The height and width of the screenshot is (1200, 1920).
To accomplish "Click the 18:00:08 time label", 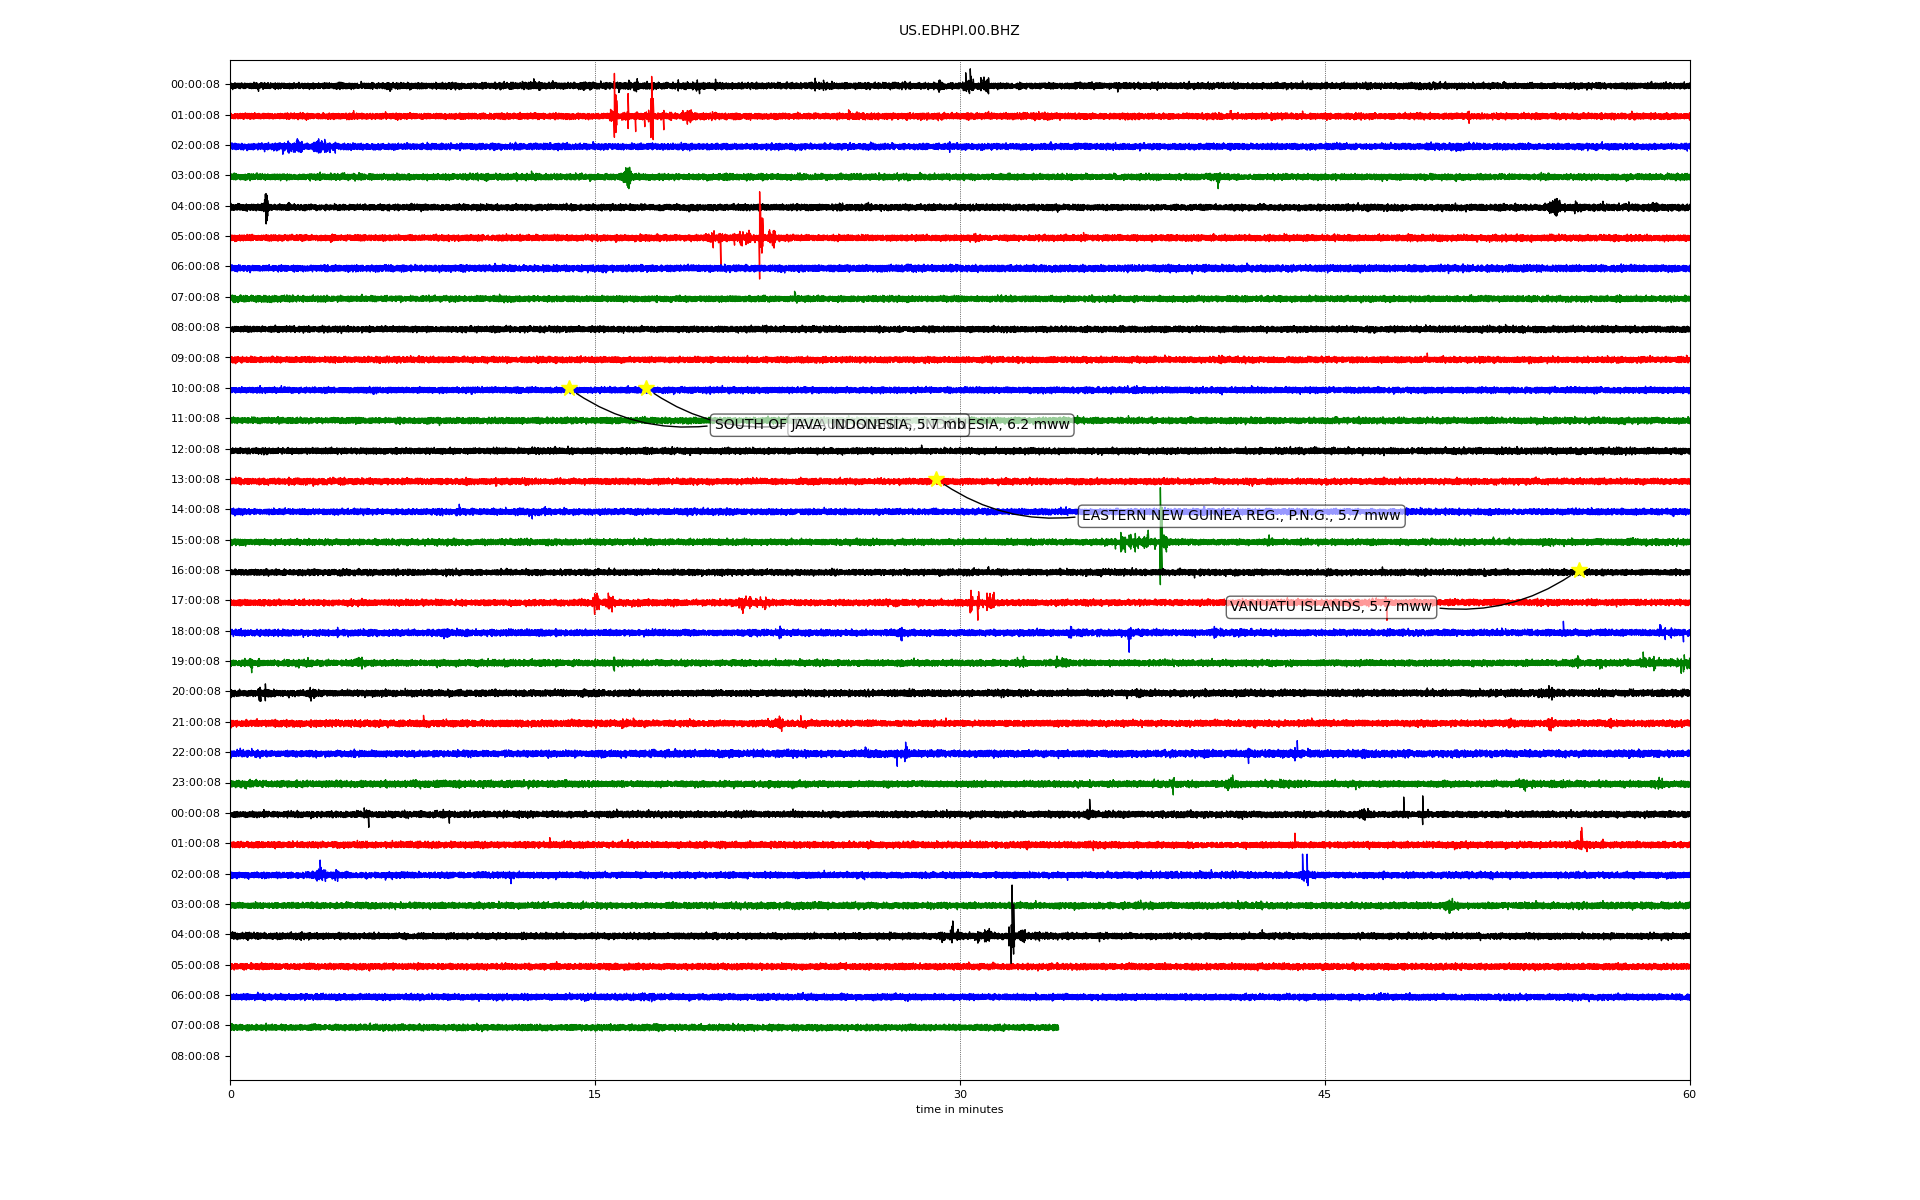I will click(195, 631).
